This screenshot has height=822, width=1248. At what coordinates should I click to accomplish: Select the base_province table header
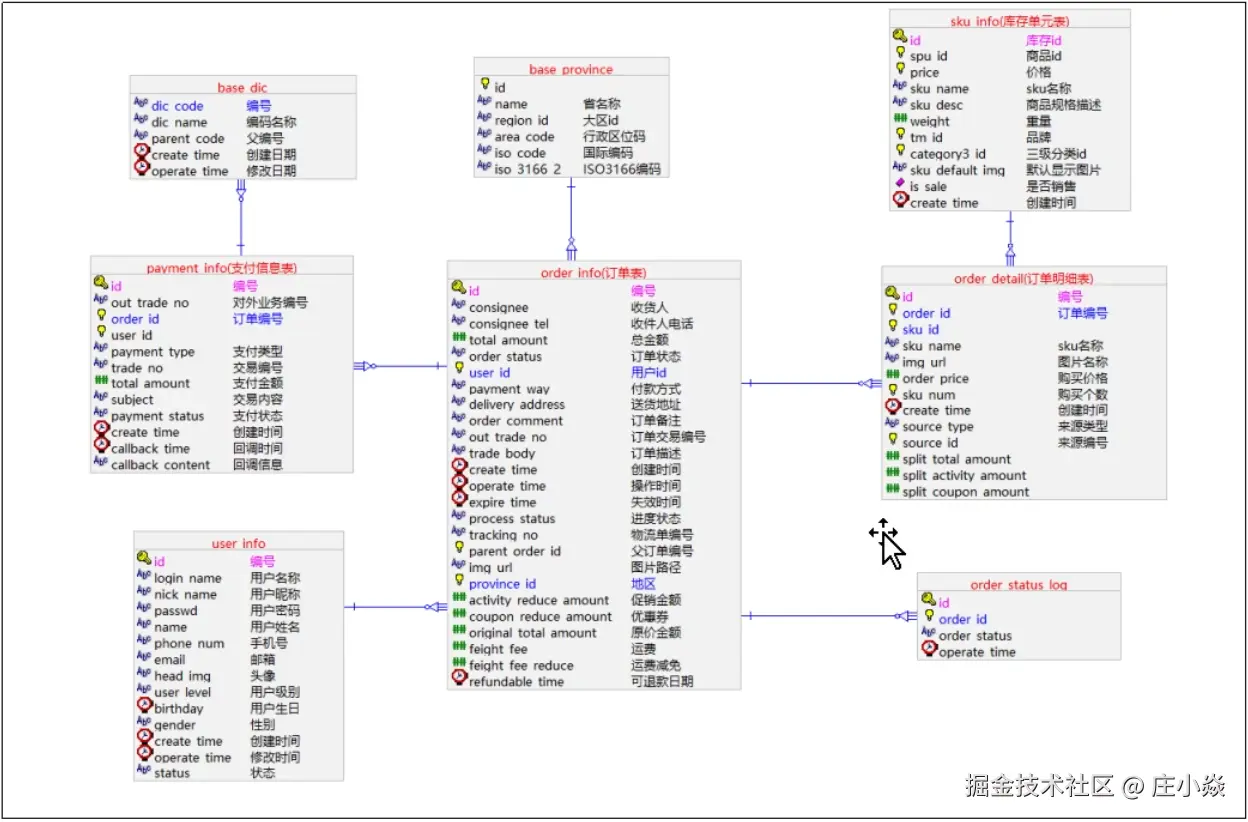click(x=571, y=69)
